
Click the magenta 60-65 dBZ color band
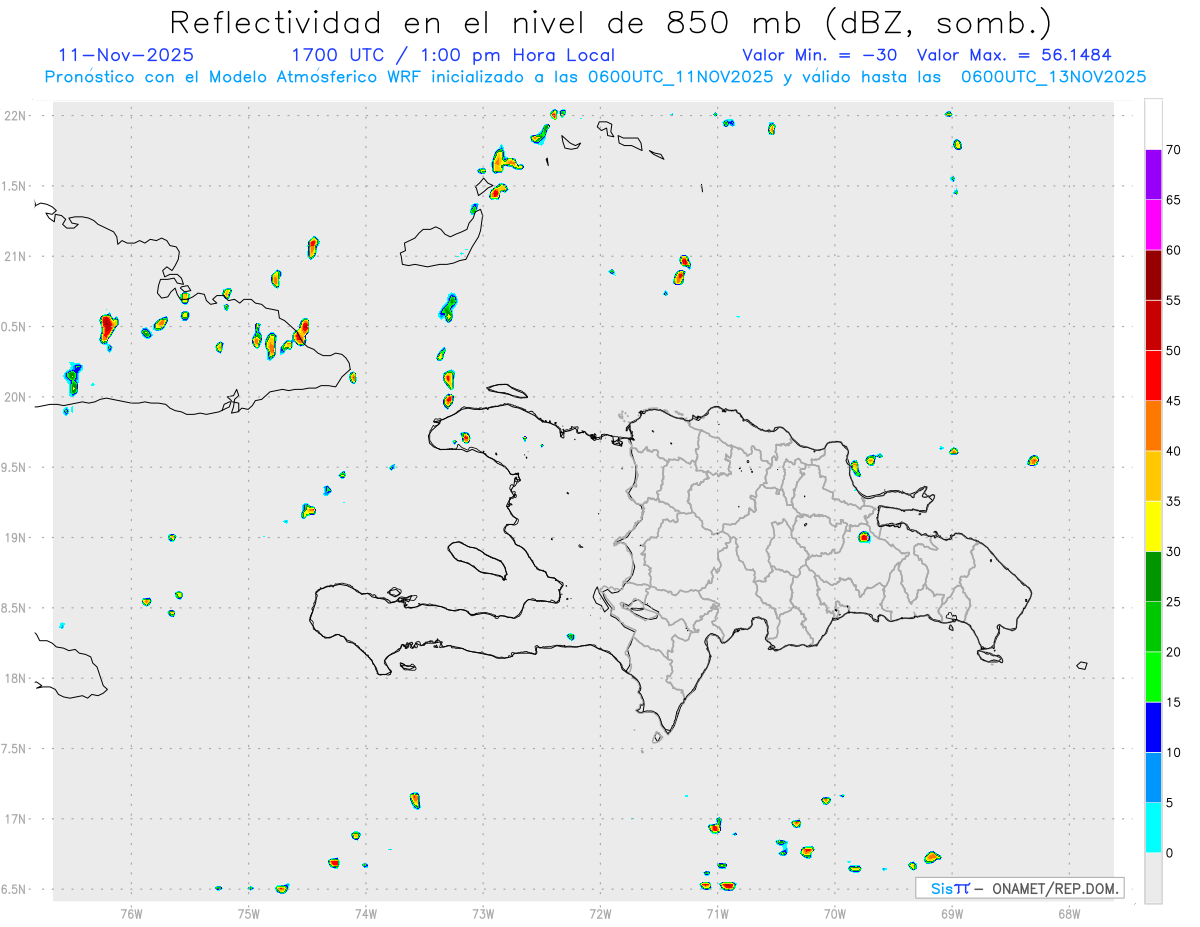(x=1153, y=225)
